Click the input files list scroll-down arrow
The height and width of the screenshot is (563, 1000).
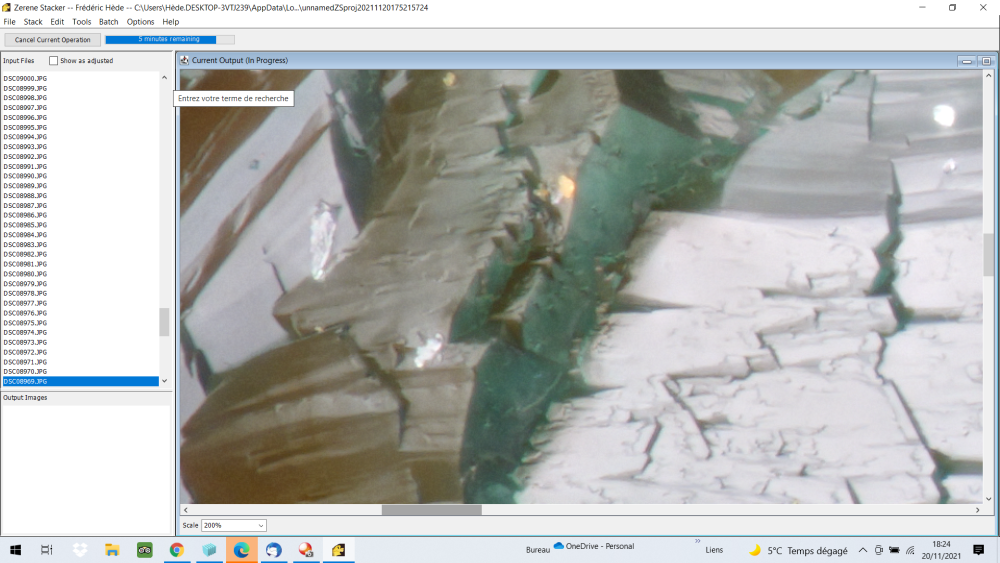coord(164,381)
